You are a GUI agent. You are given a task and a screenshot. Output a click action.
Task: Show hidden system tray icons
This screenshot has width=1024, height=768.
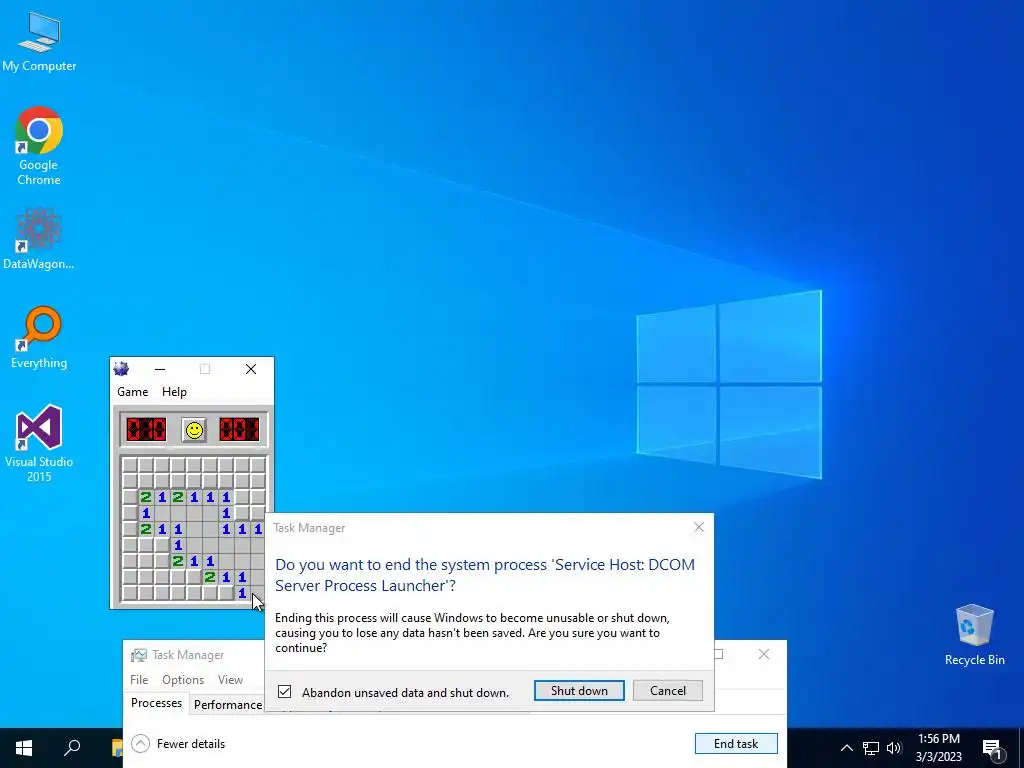[846, 748]
